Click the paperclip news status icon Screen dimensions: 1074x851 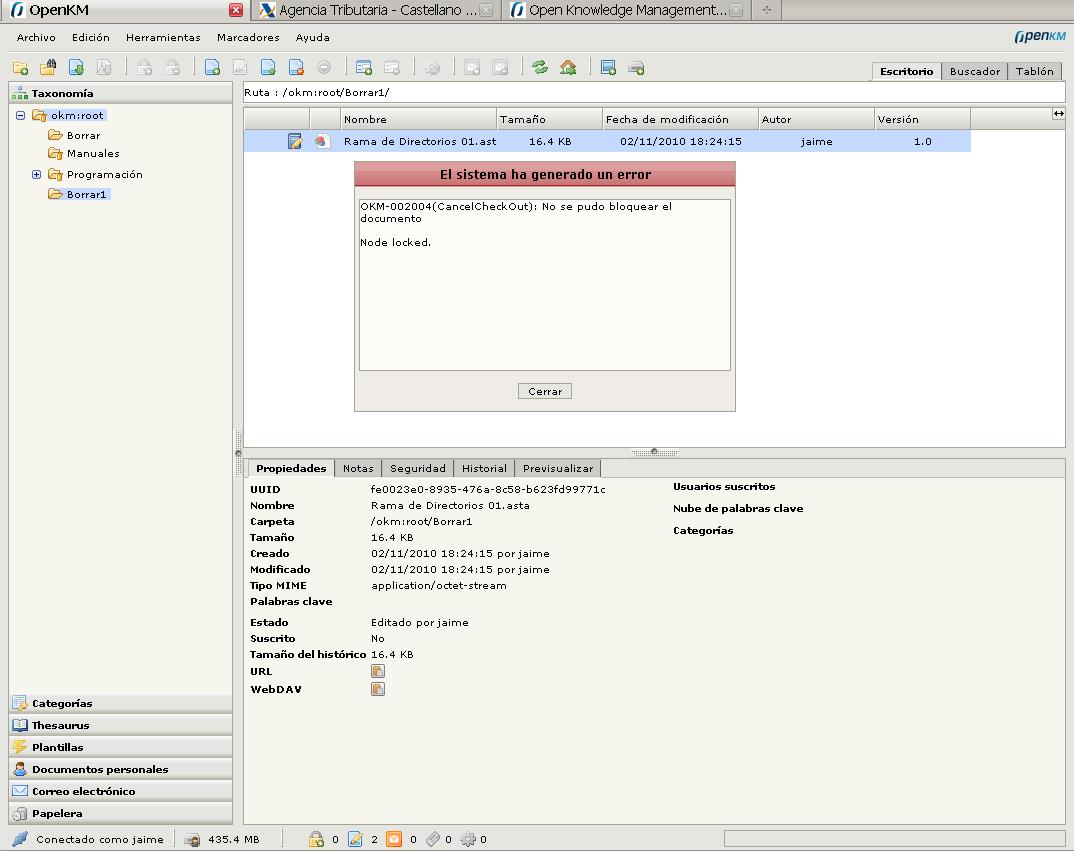point(433,839)
